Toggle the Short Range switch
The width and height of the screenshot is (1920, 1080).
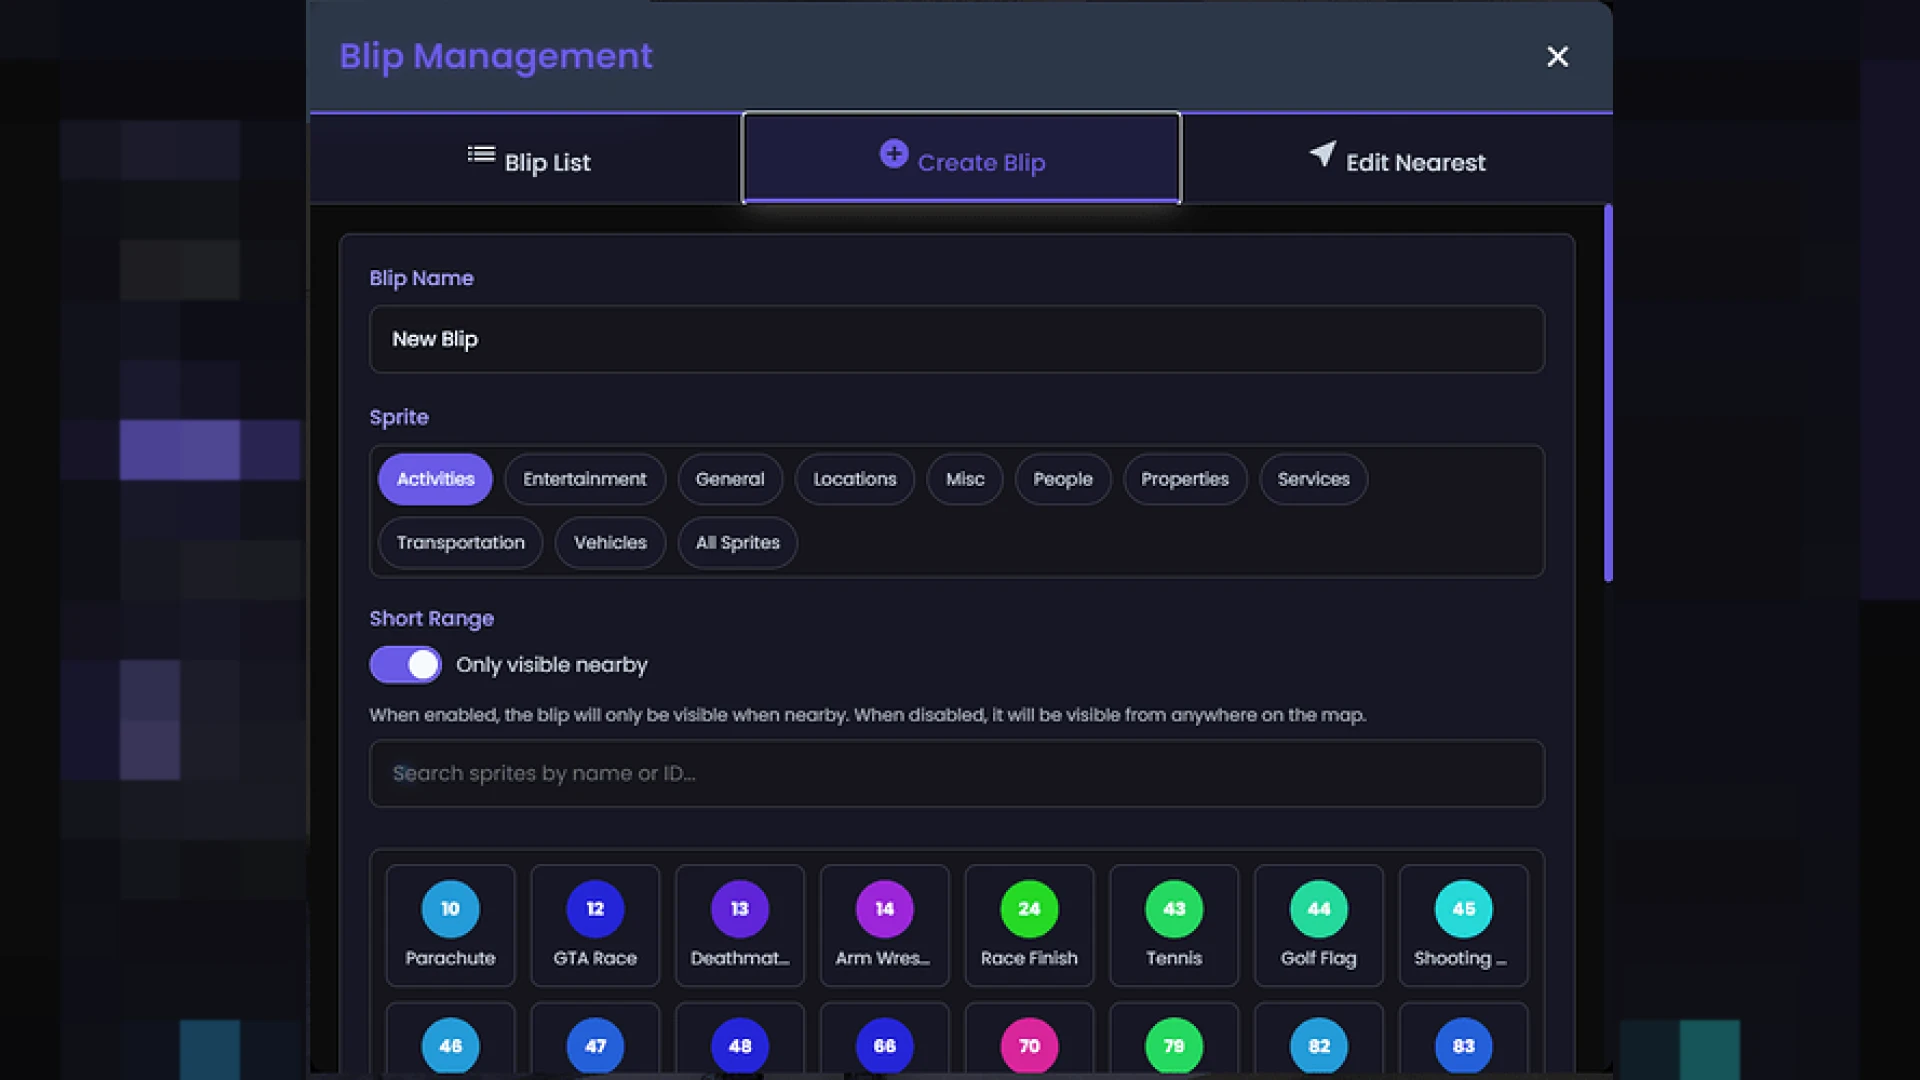[x=405, y=665]
